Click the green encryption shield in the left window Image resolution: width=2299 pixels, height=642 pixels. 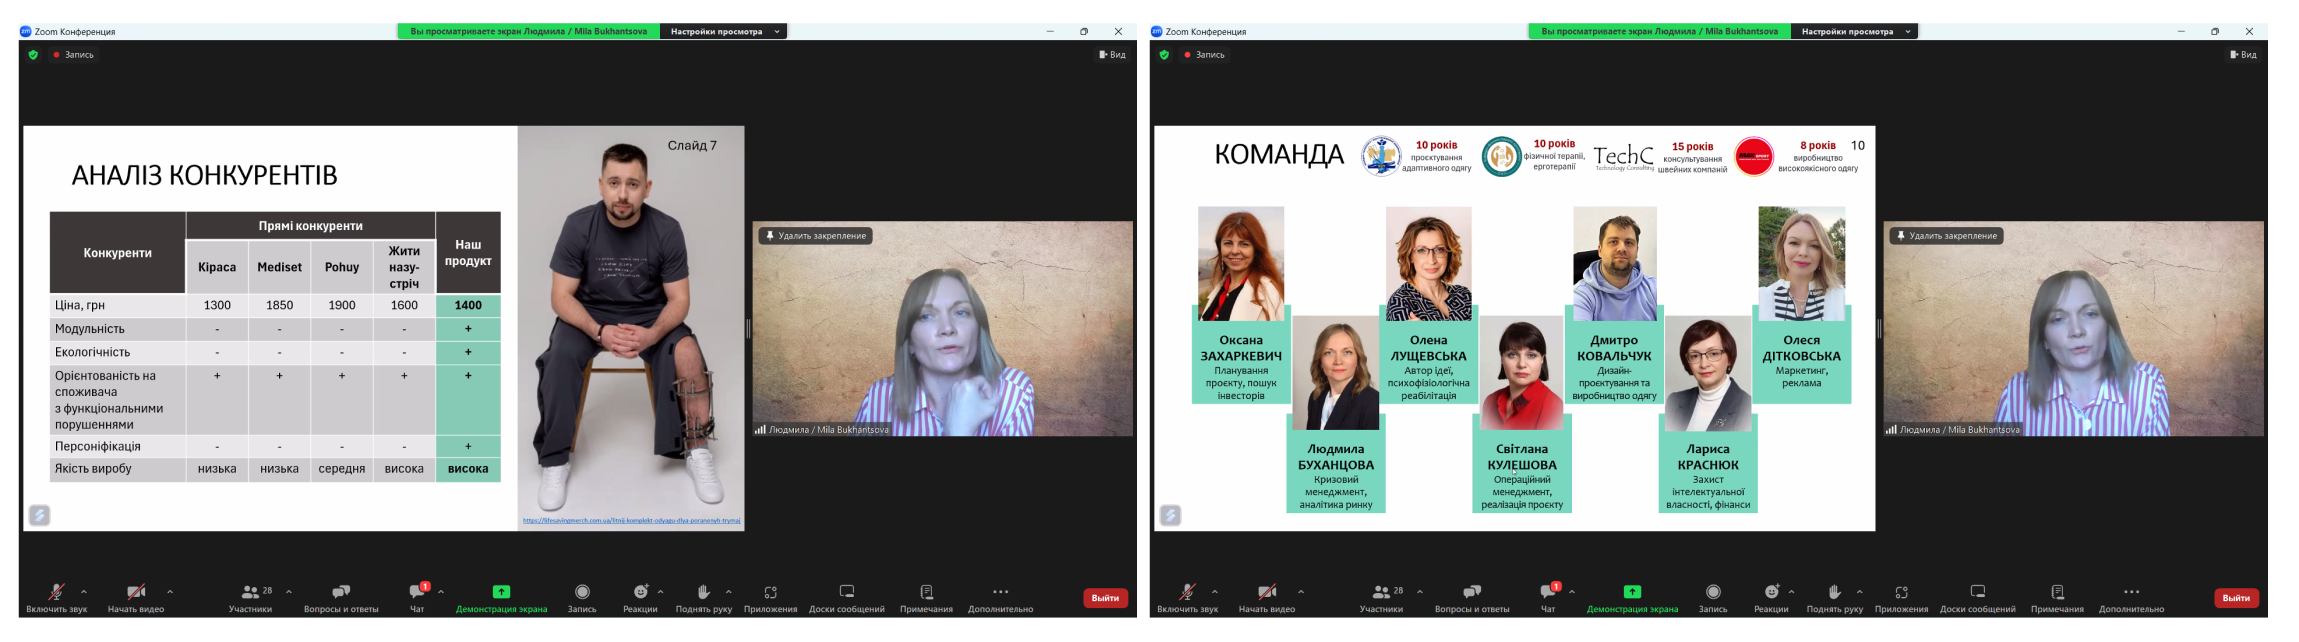33,55
